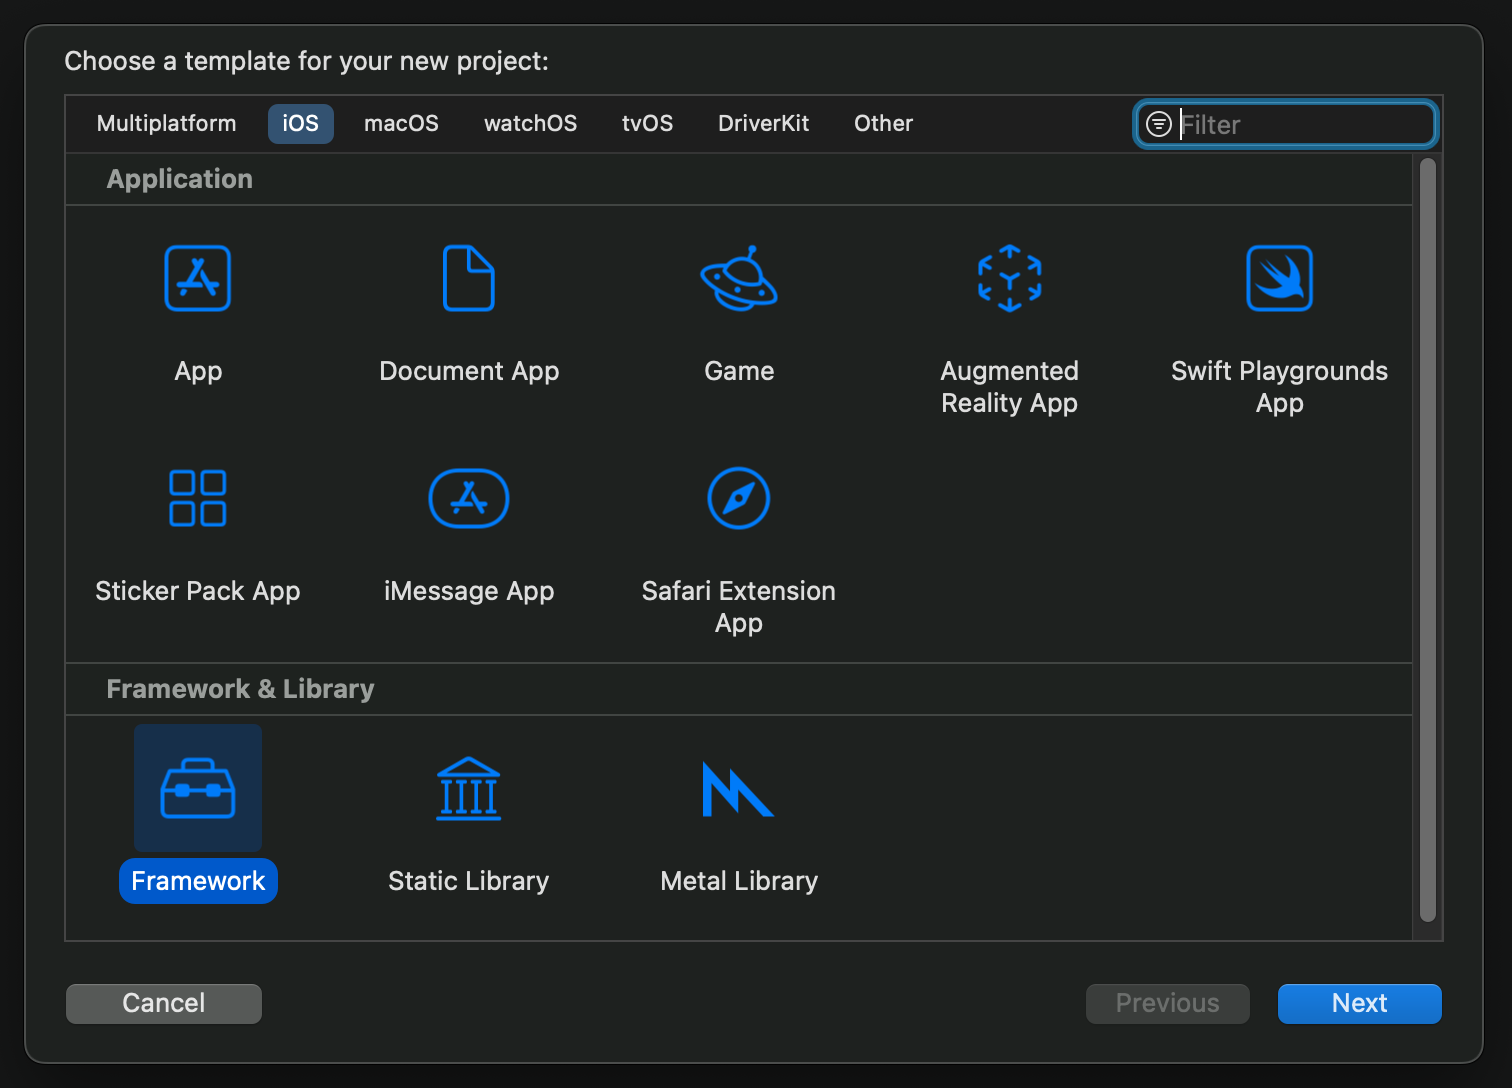Click the template list vertical scrollbar
The image size is (1512, 1088).
point(1428,540)
